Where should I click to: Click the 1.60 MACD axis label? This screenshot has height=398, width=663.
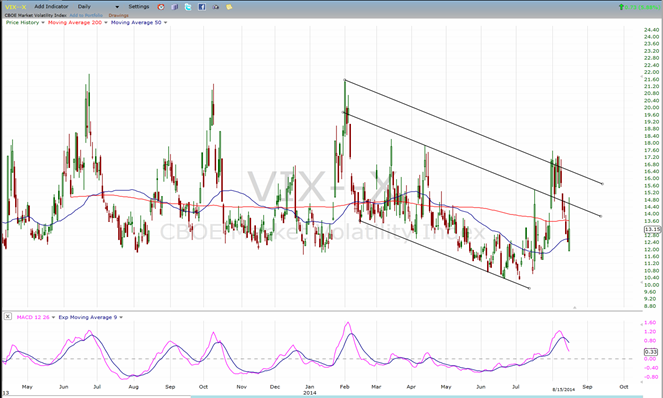(x=650, y=323)
